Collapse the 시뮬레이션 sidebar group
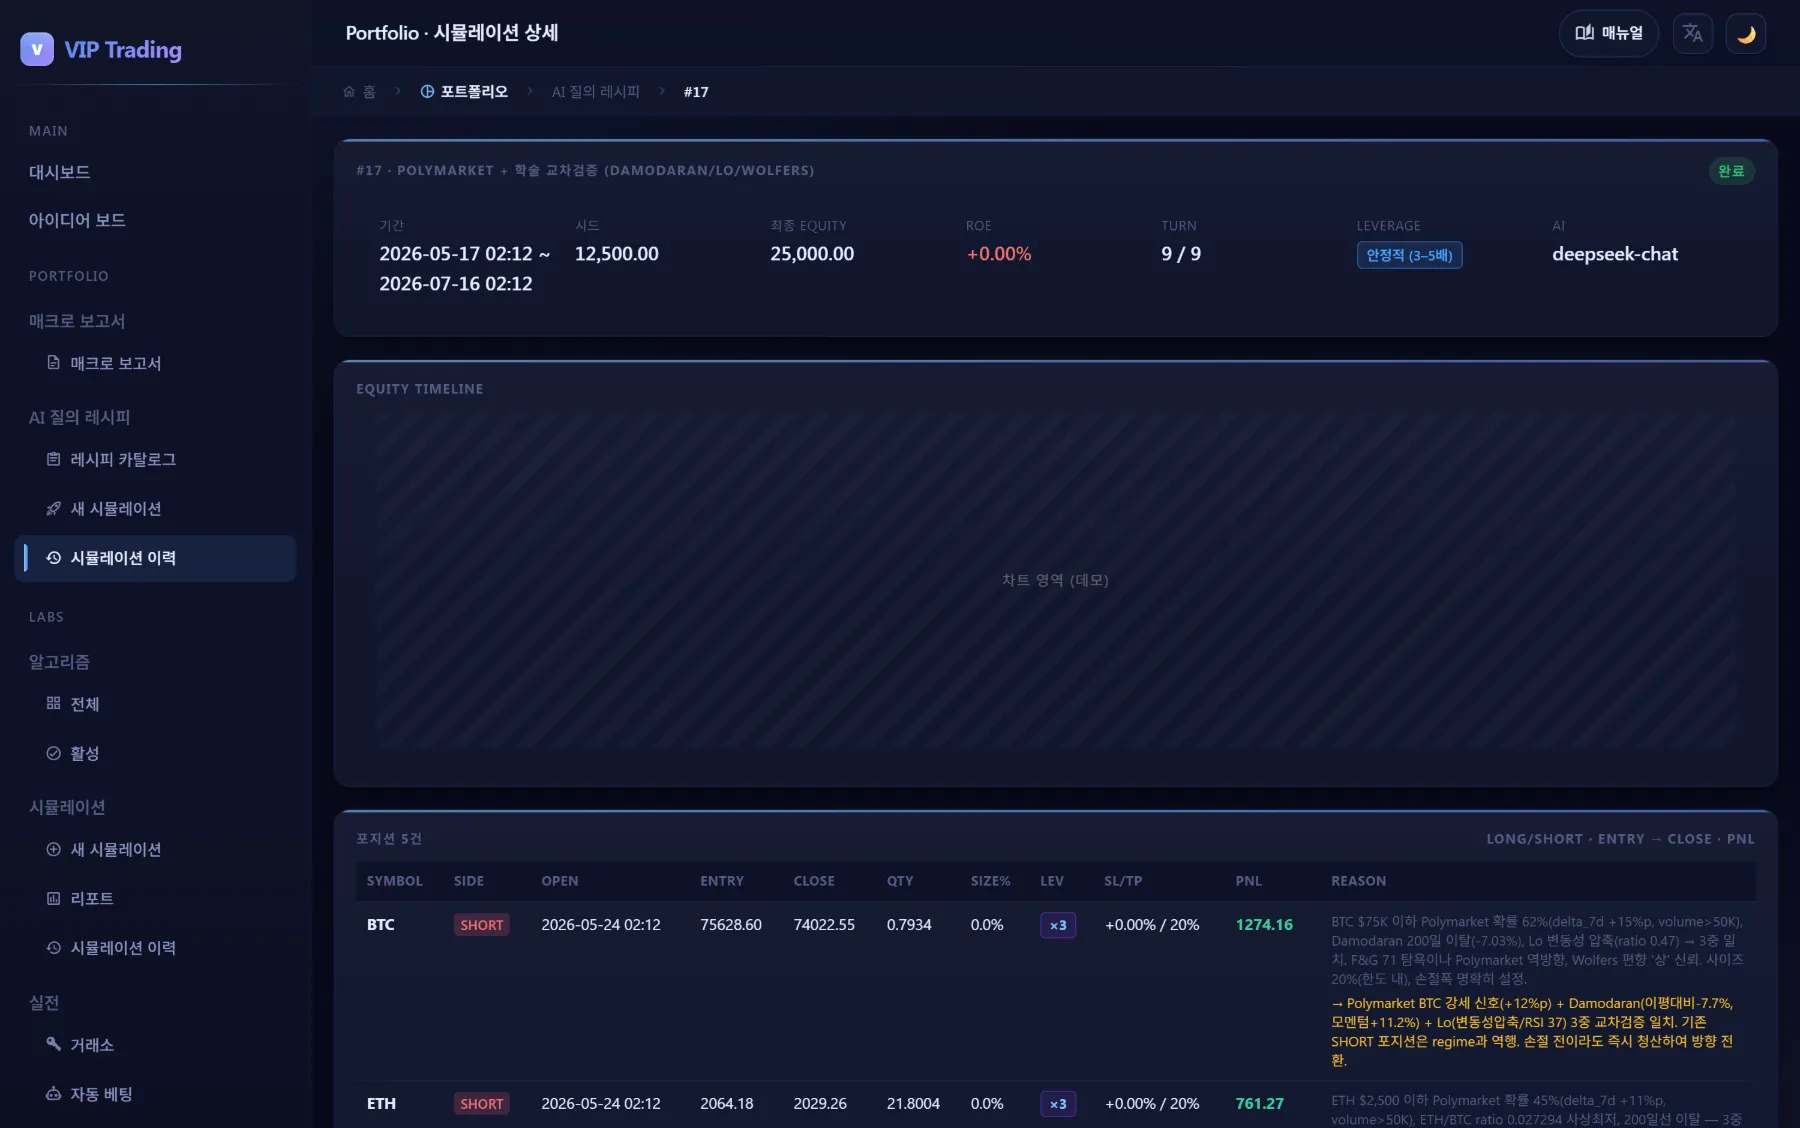Screen dimensions: 1800x1128 [67, 807]
